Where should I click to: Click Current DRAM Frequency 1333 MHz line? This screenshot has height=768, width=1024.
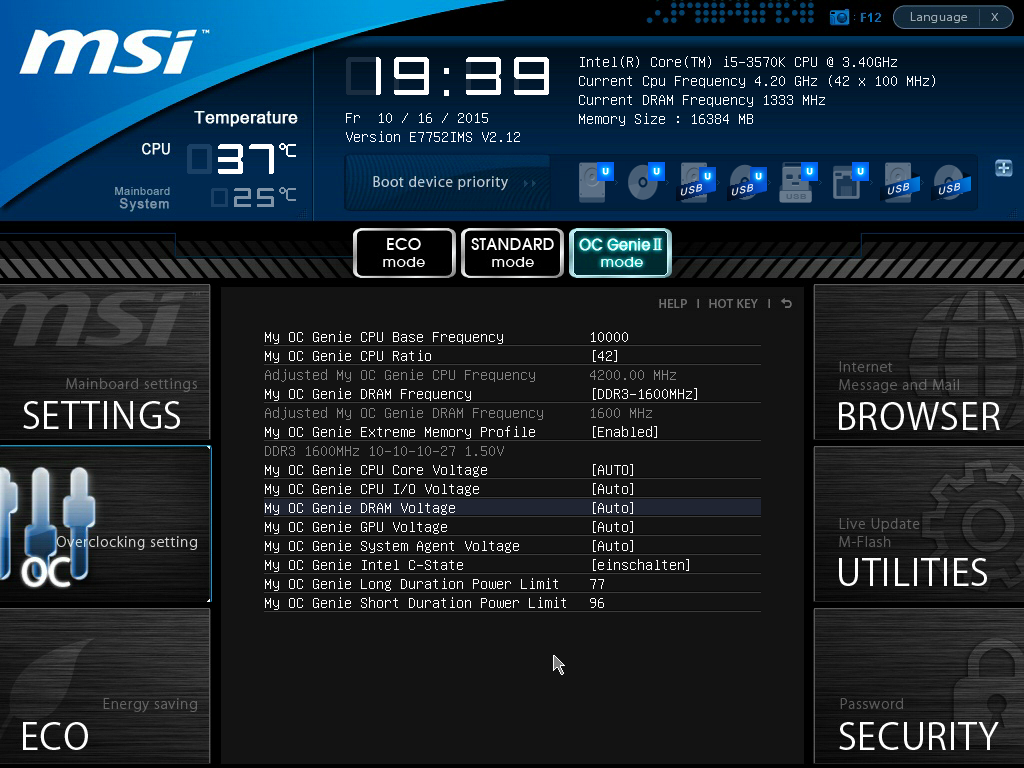tap(702, 100)
